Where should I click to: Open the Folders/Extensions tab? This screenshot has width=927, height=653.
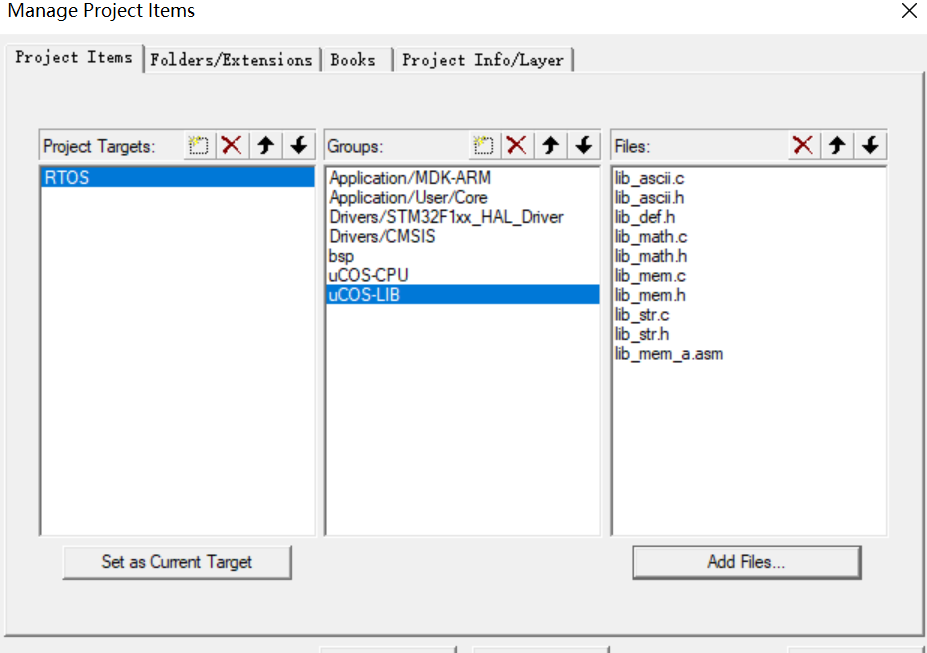coord(231,60)
